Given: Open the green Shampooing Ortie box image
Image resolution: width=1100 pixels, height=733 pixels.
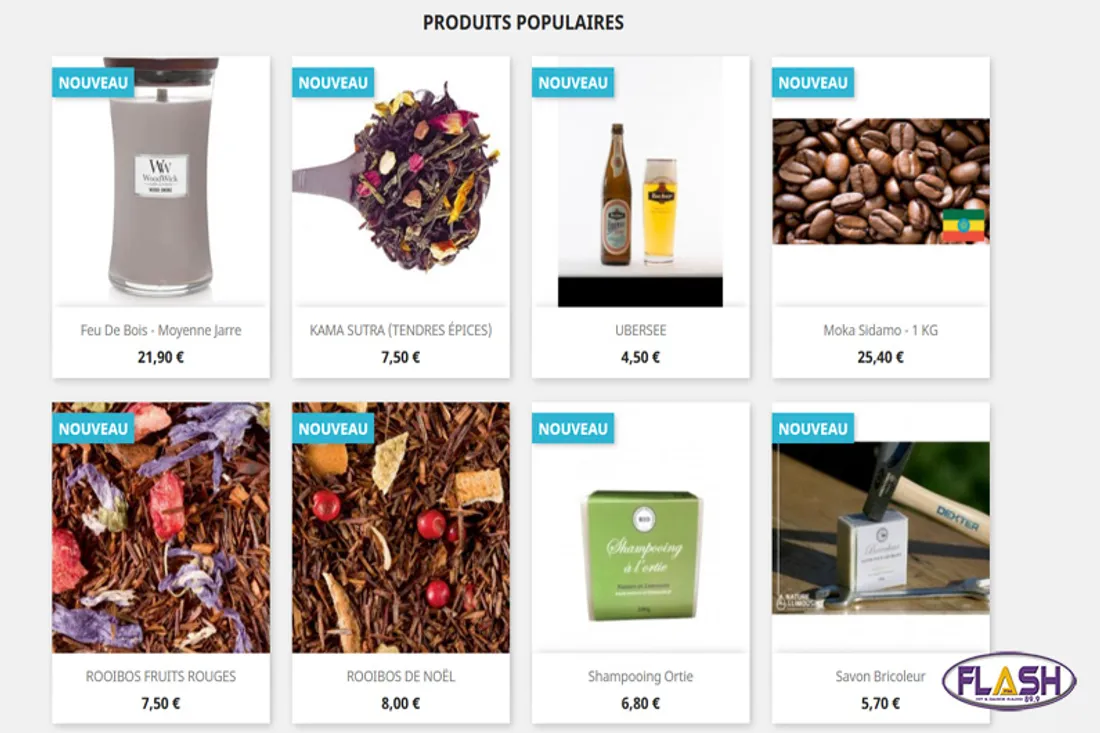Looking at the screenshot, I should [640, 555].
